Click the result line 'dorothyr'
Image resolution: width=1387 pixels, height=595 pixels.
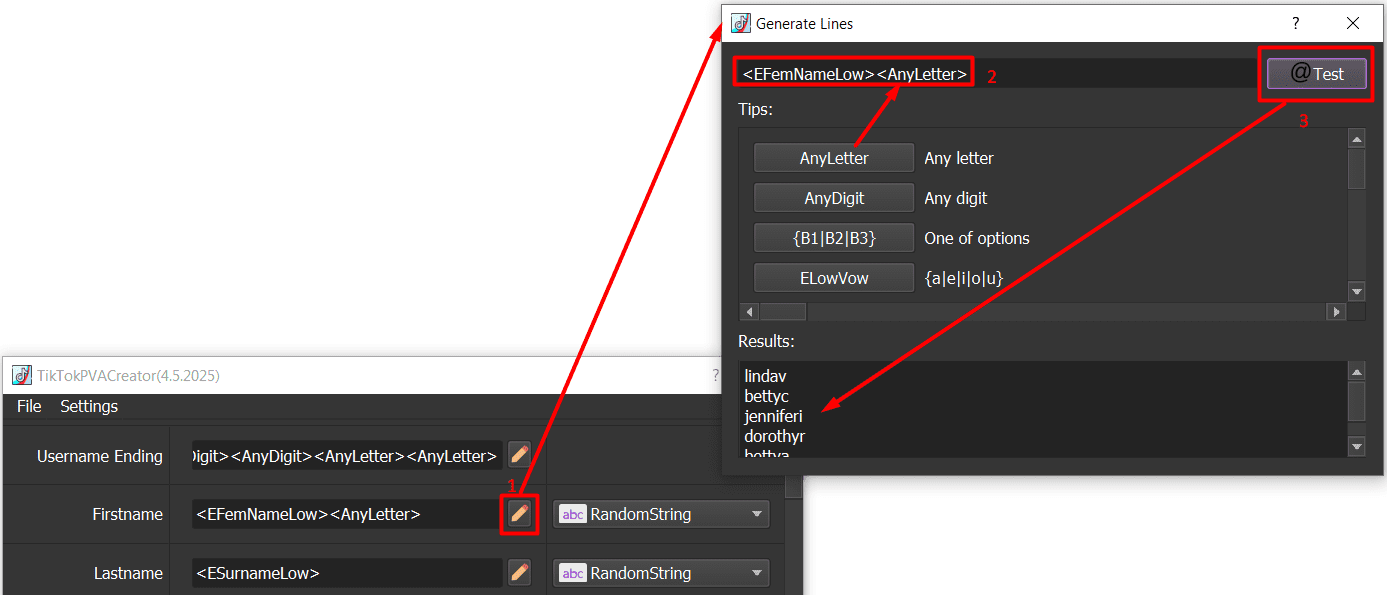[774, 436]
